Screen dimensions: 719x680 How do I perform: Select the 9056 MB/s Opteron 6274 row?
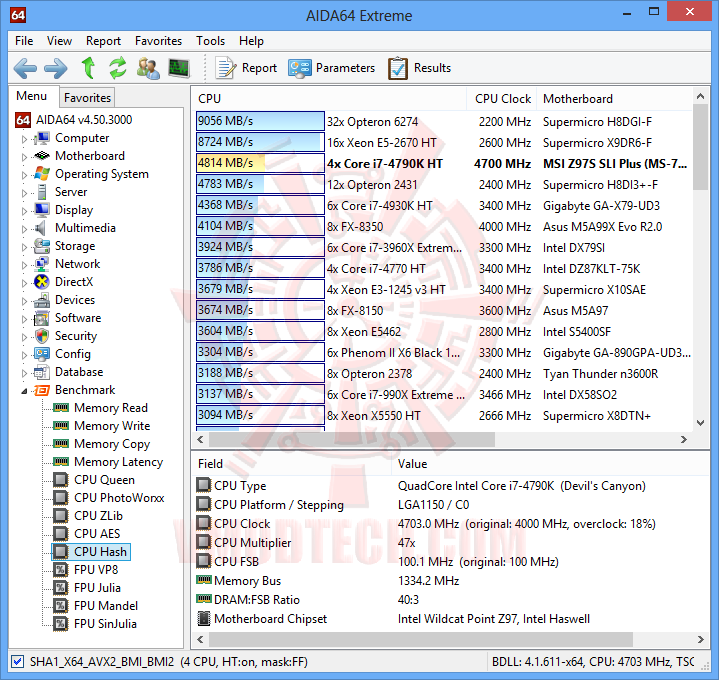coord(443,122)
